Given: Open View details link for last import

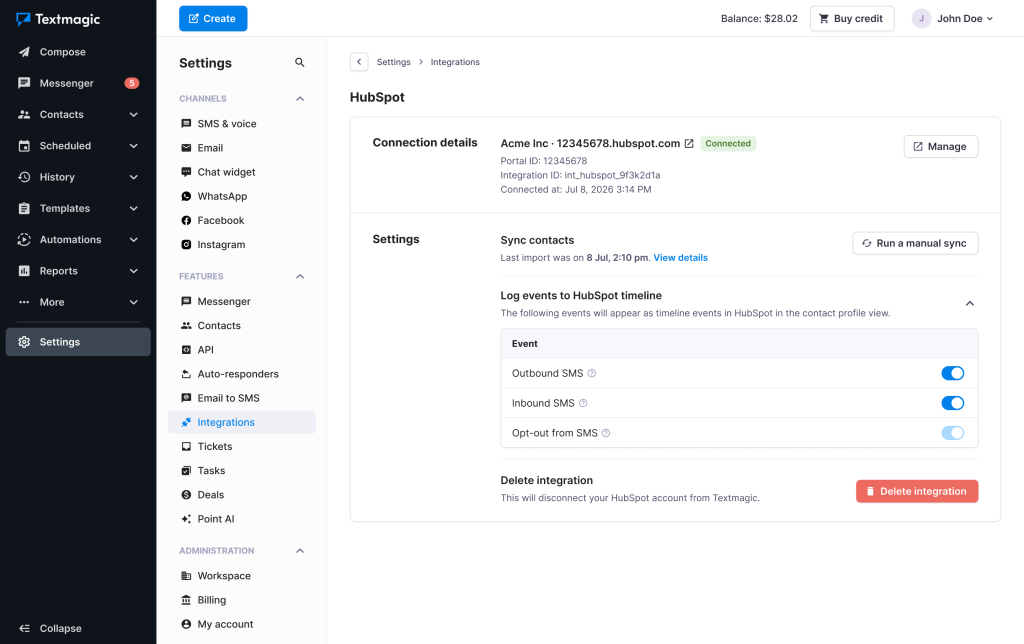Looking at the screenshot, I should [680, 258].
